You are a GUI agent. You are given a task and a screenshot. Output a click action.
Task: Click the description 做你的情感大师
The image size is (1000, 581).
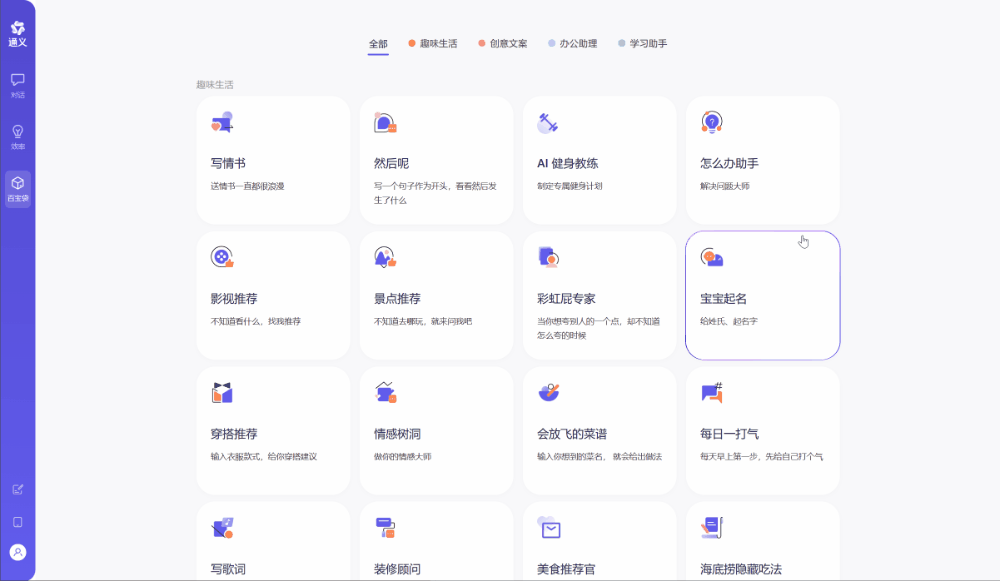point(402,457)
